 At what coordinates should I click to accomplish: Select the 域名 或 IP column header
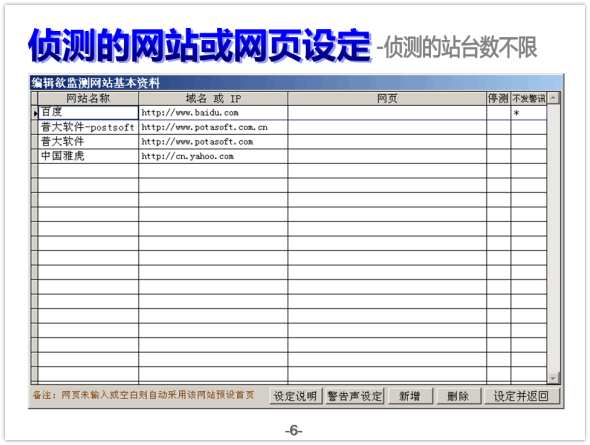click(213, 99)
